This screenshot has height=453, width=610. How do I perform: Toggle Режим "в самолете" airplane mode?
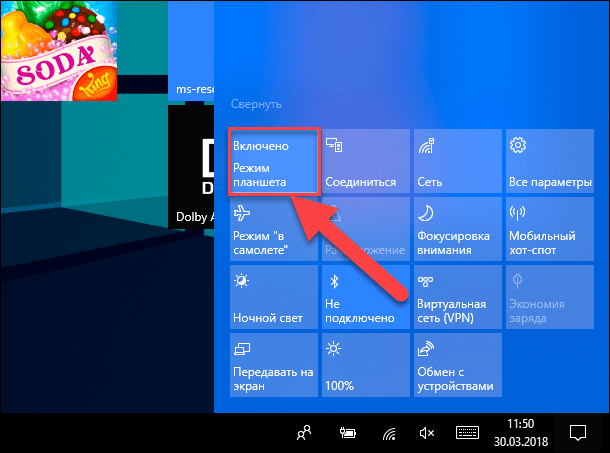tap(274, 229)
